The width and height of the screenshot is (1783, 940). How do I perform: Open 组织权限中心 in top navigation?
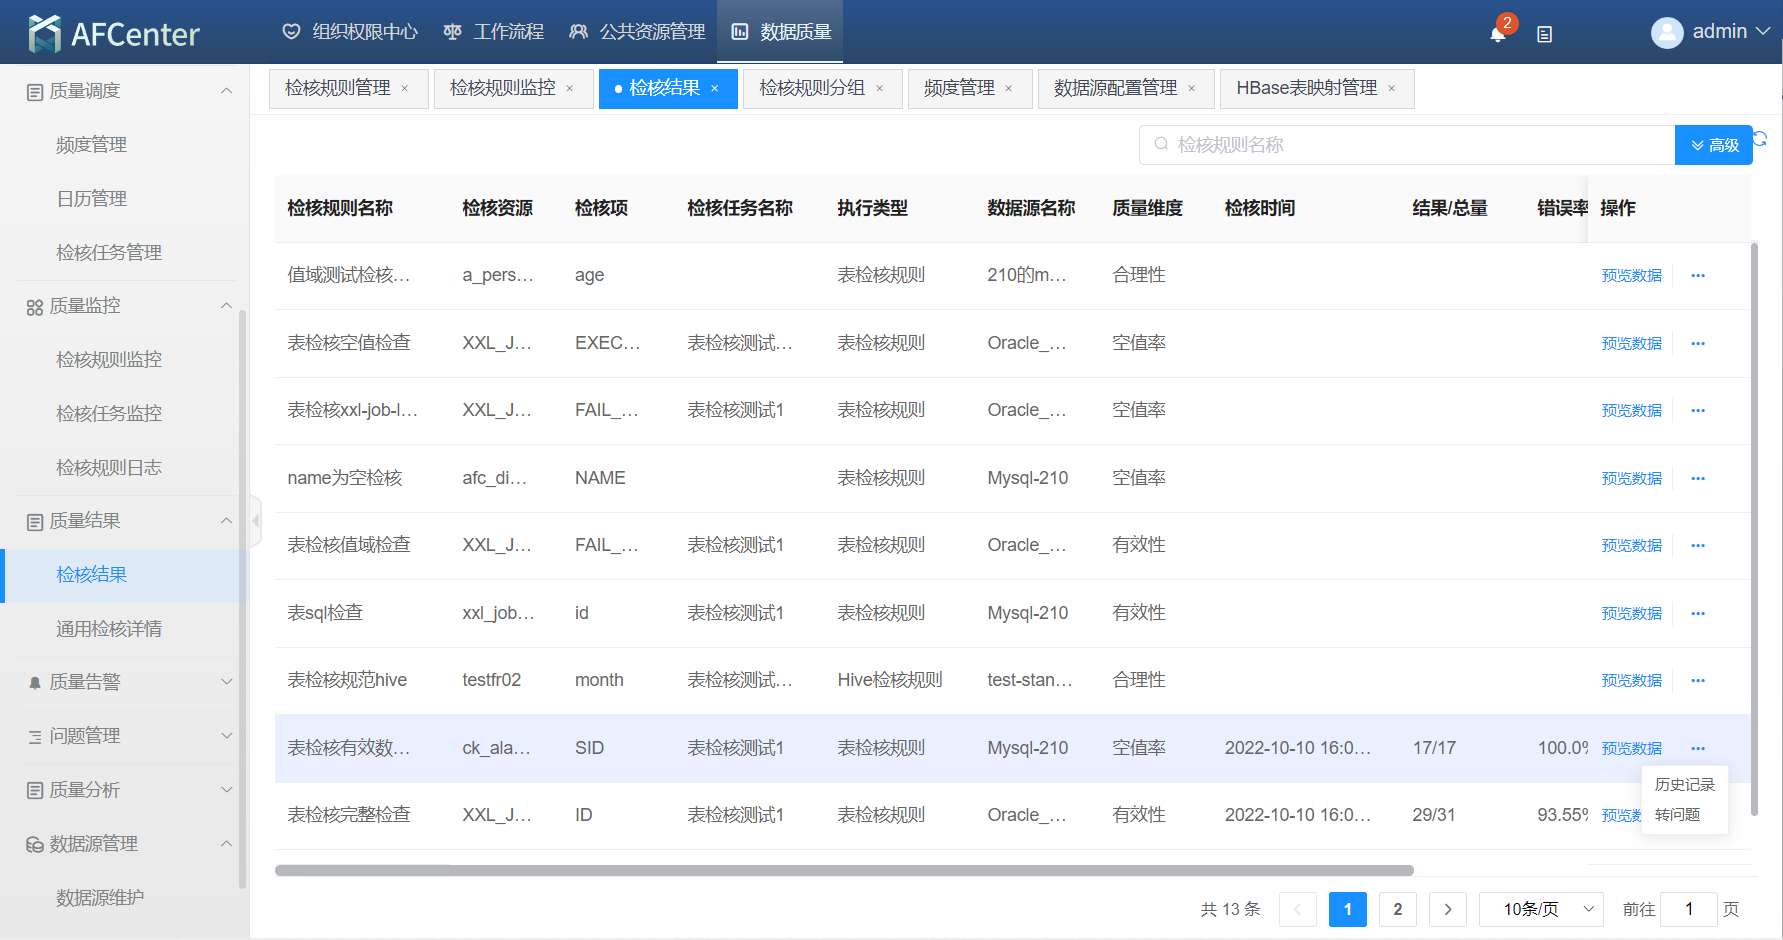click(350, 32)
